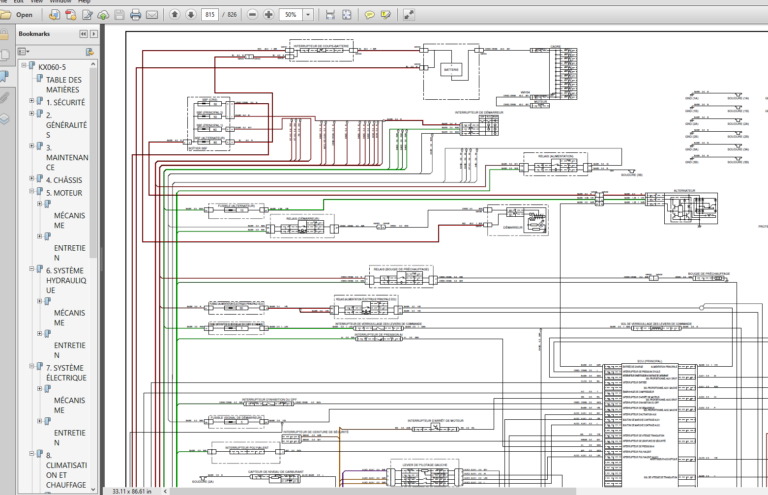This screenshot has height=495, width=768.
Task: Go to previous page with up arrow
Action: (x=175, y=15)
